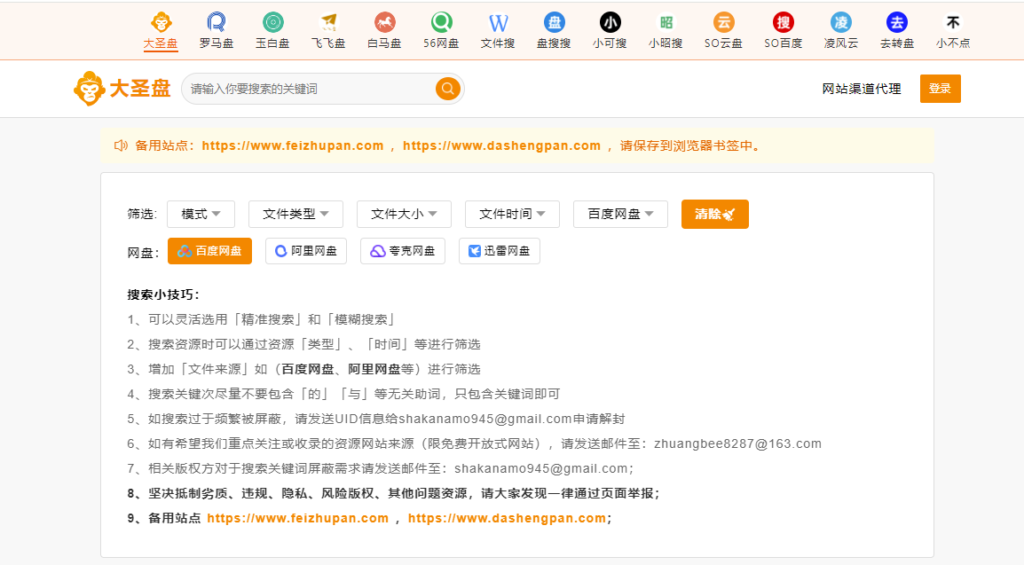Click the speaker announcement icon
This screenshot has width=1024, height=565.
121,146
